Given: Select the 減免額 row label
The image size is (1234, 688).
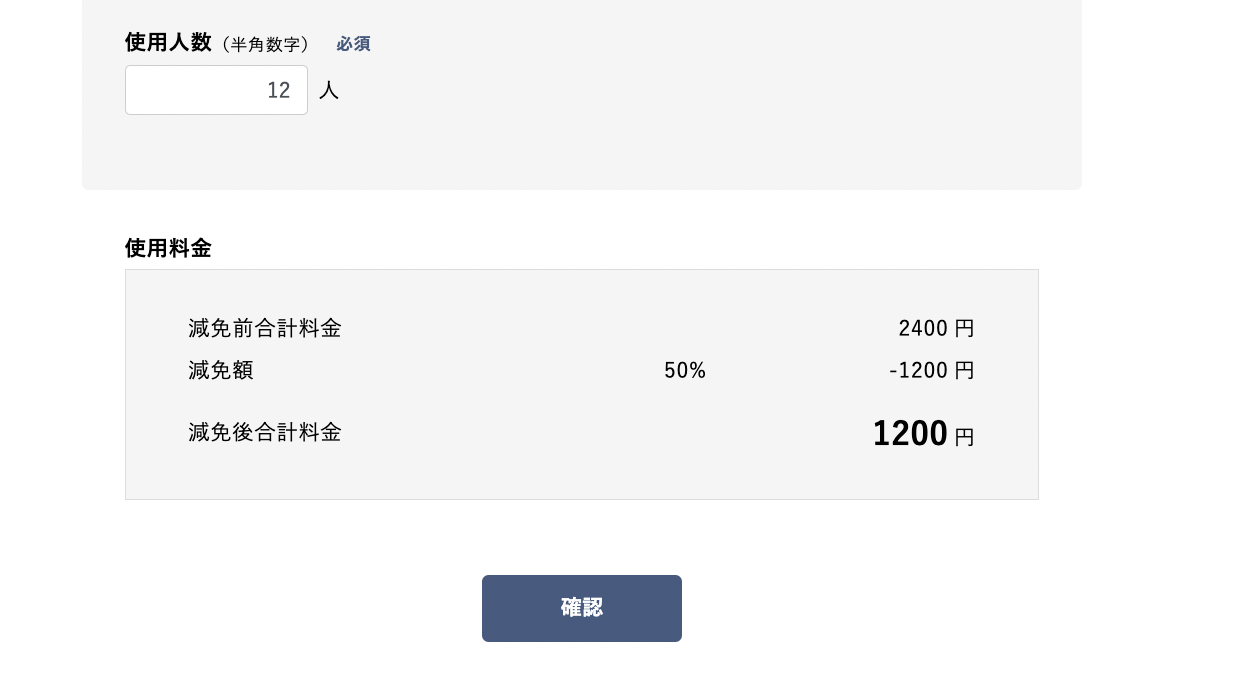Looking at the screenshot, I should click(221, 370).
